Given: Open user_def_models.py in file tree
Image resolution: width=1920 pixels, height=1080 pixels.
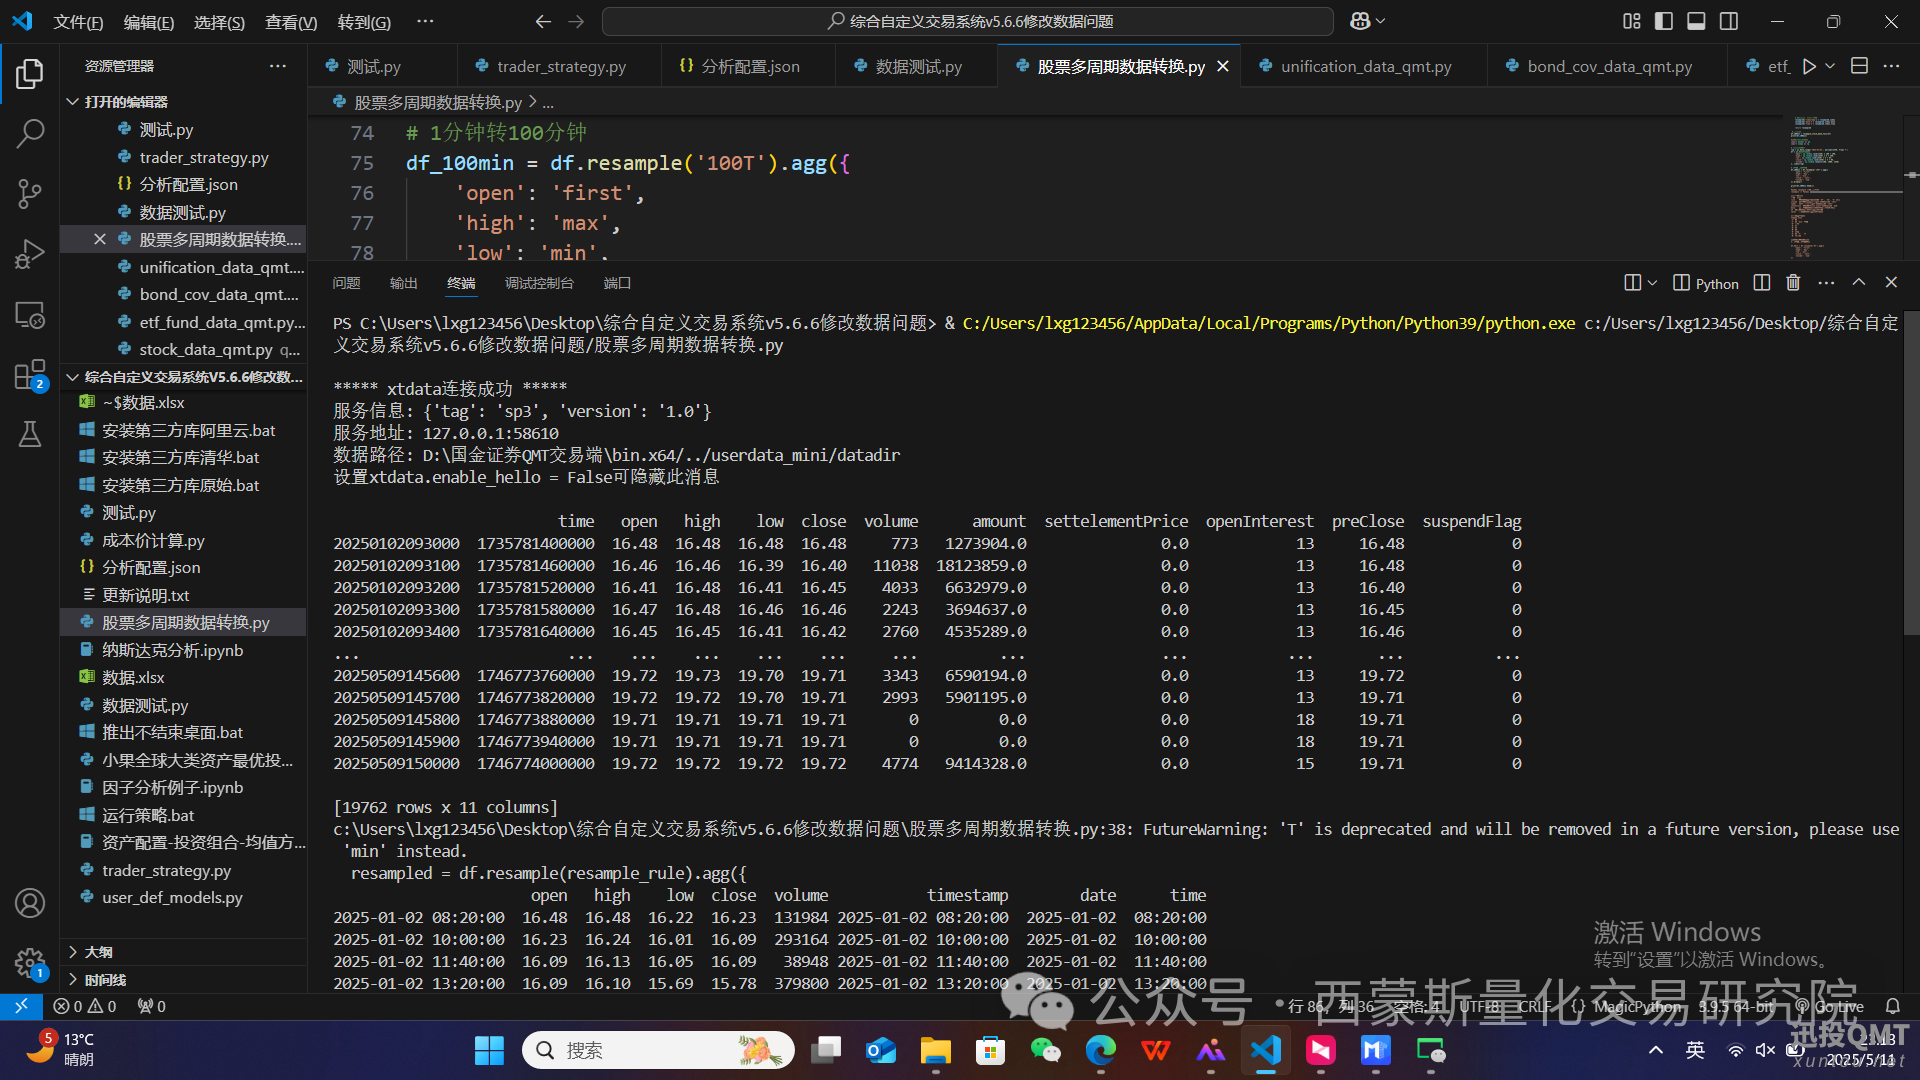Looking at the screenshot, I should click(172, 897).
